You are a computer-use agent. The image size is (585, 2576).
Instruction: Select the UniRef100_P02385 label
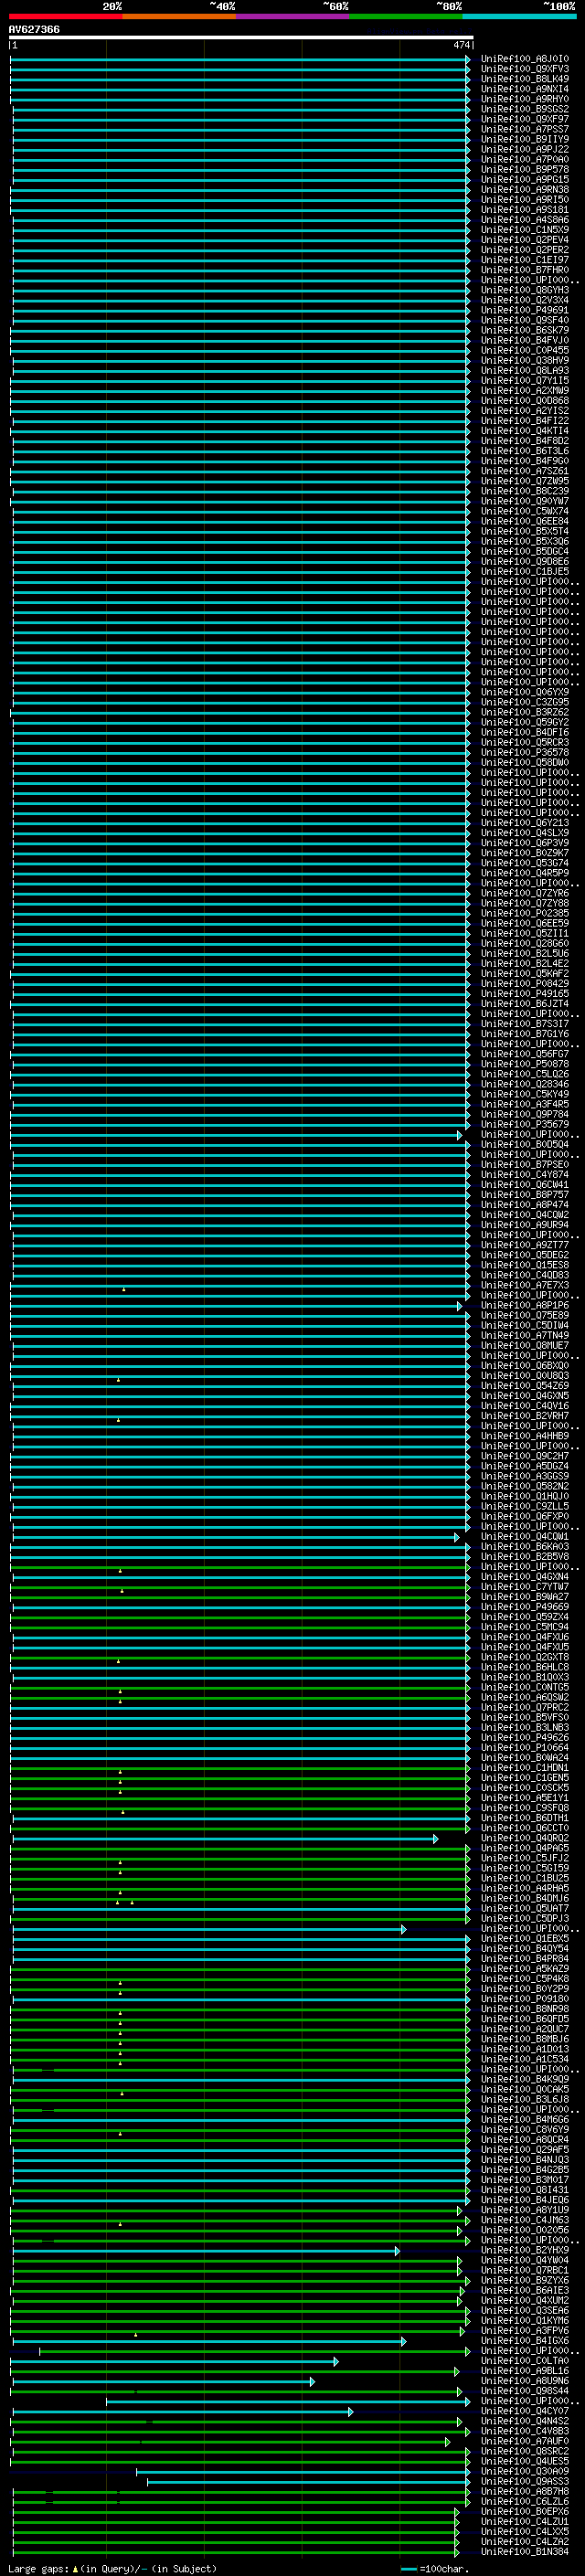point(525,913)
